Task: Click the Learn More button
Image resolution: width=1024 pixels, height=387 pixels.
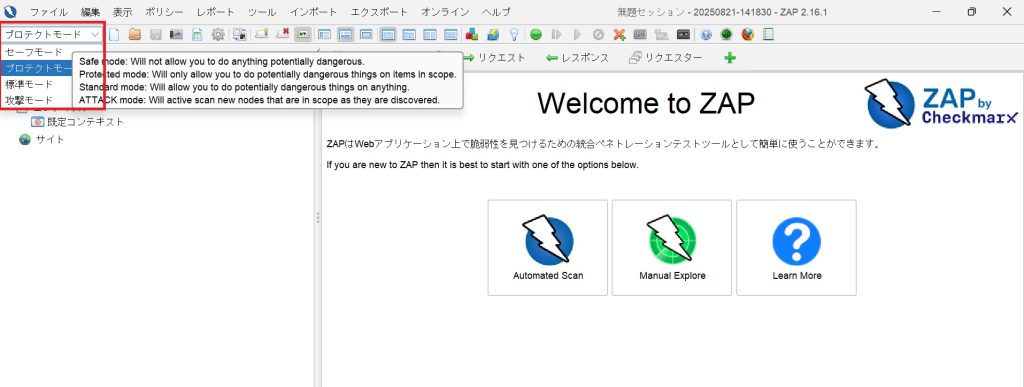Action: pos(797,248)
